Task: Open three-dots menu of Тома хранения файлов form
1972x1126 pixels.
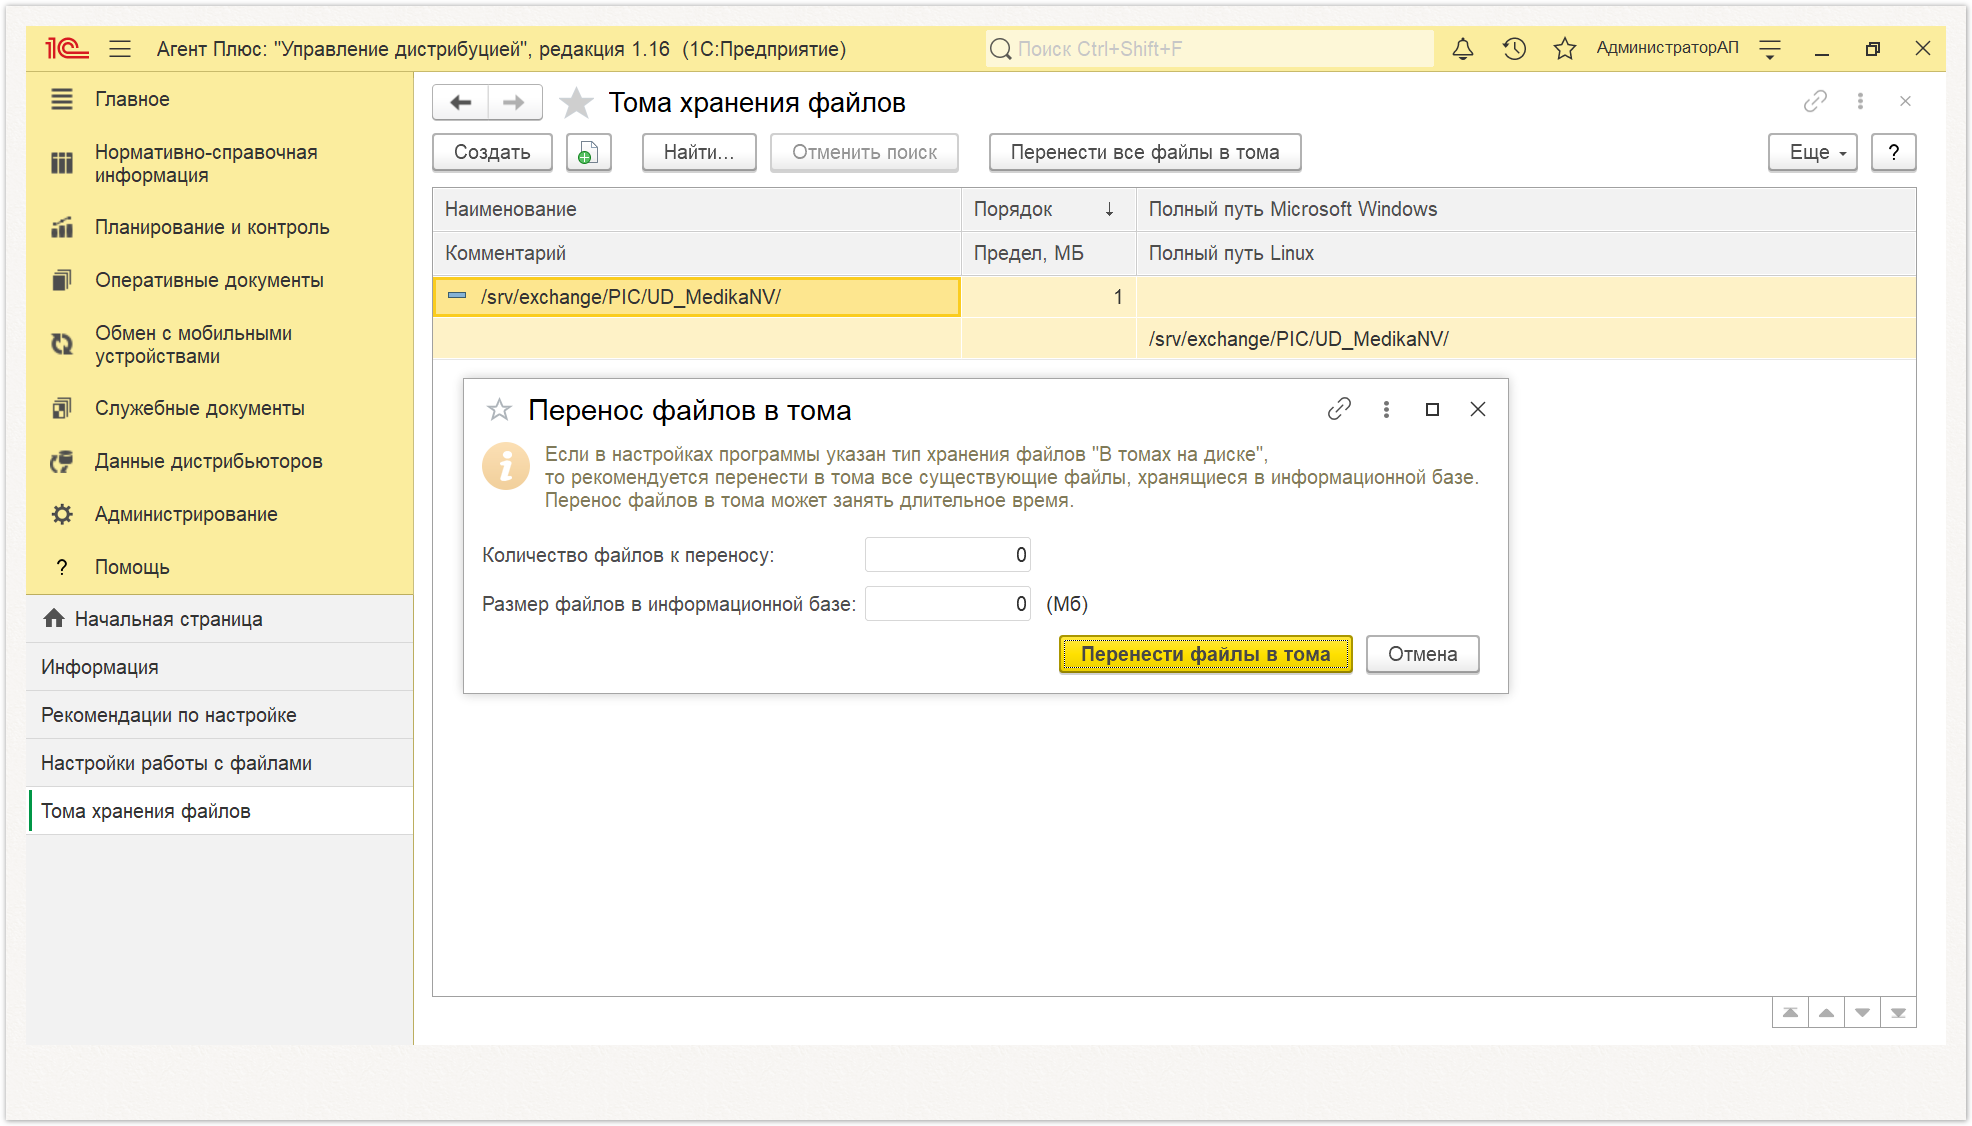Action: point(1860,101)
